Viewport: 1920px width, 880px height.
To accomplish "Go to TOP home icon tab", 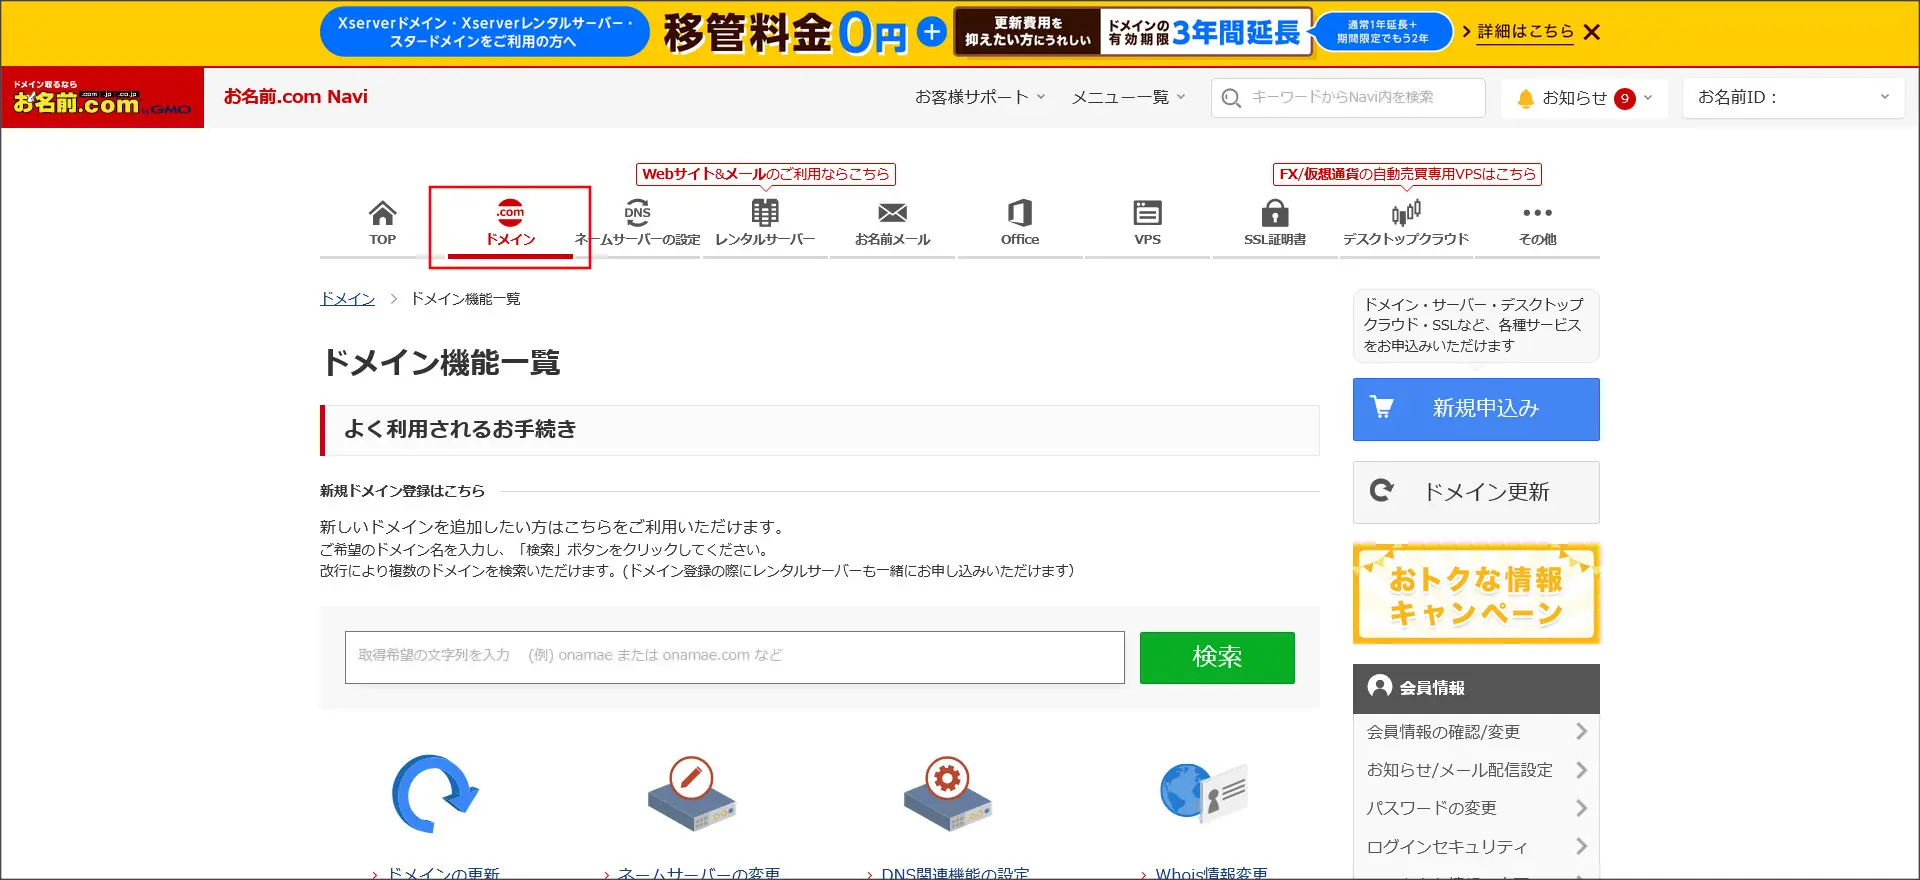I will [x=383, y=224].
